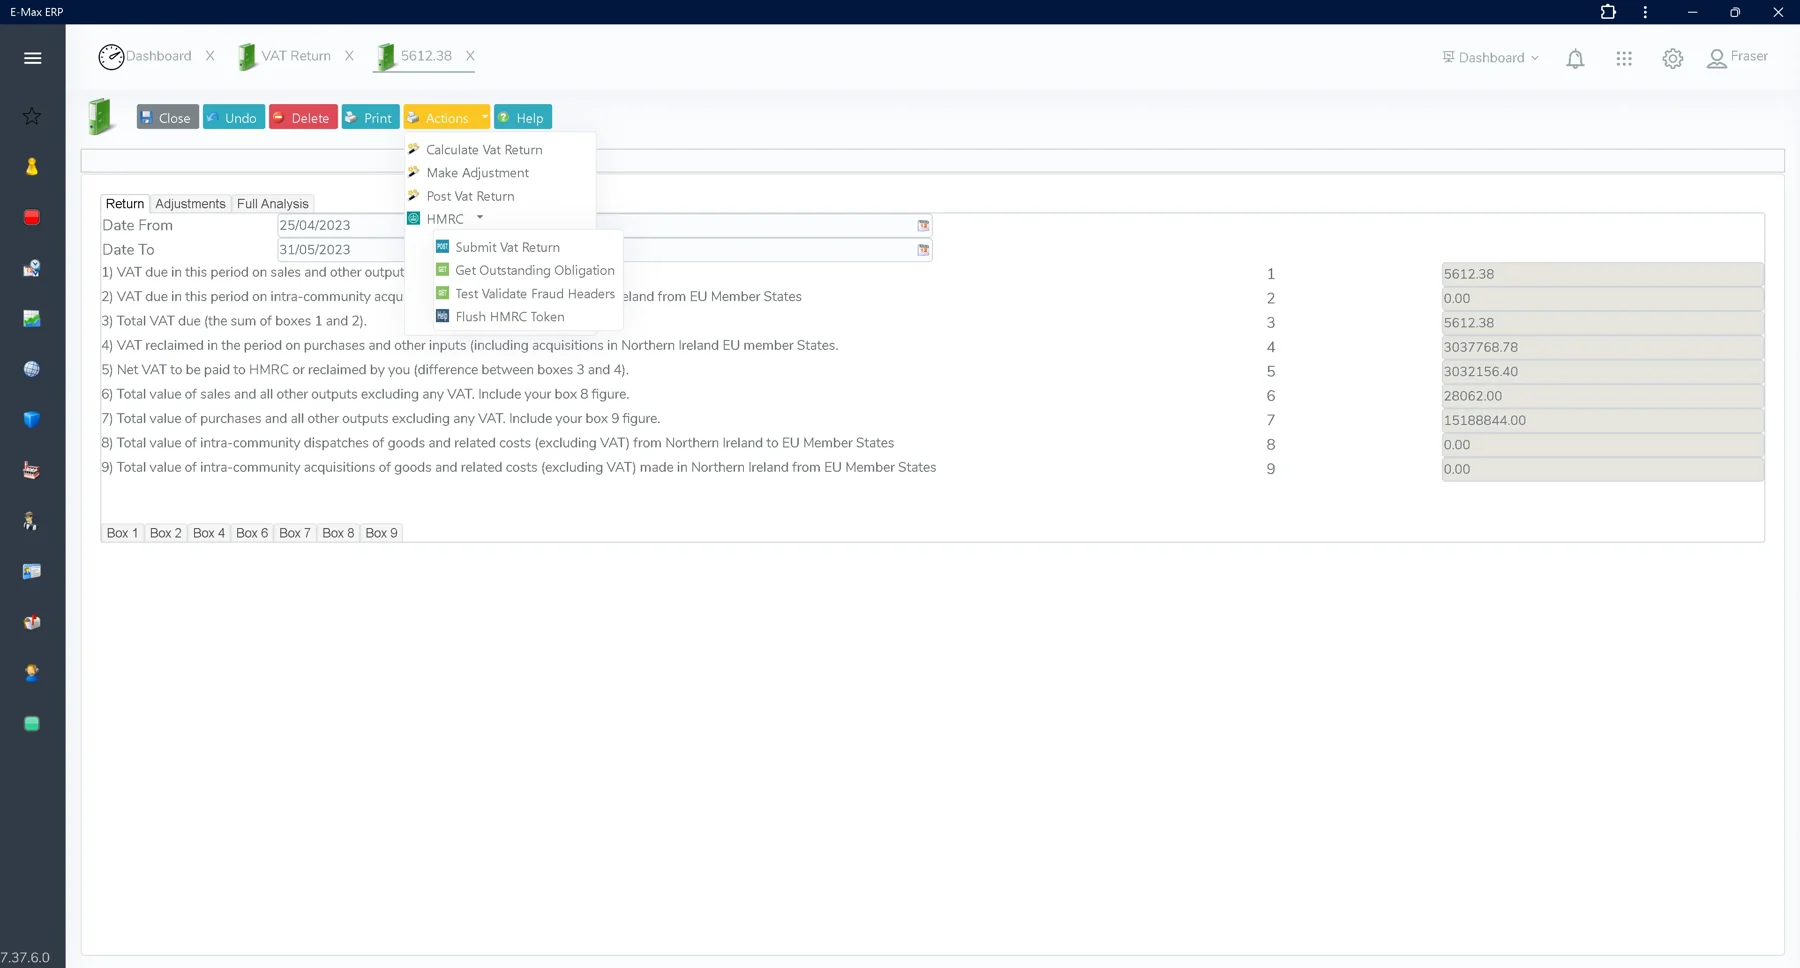Select the yellow pawn sidebar icon
The width and height of the screenshot is (1800, 968).
(x=32, y=167)
